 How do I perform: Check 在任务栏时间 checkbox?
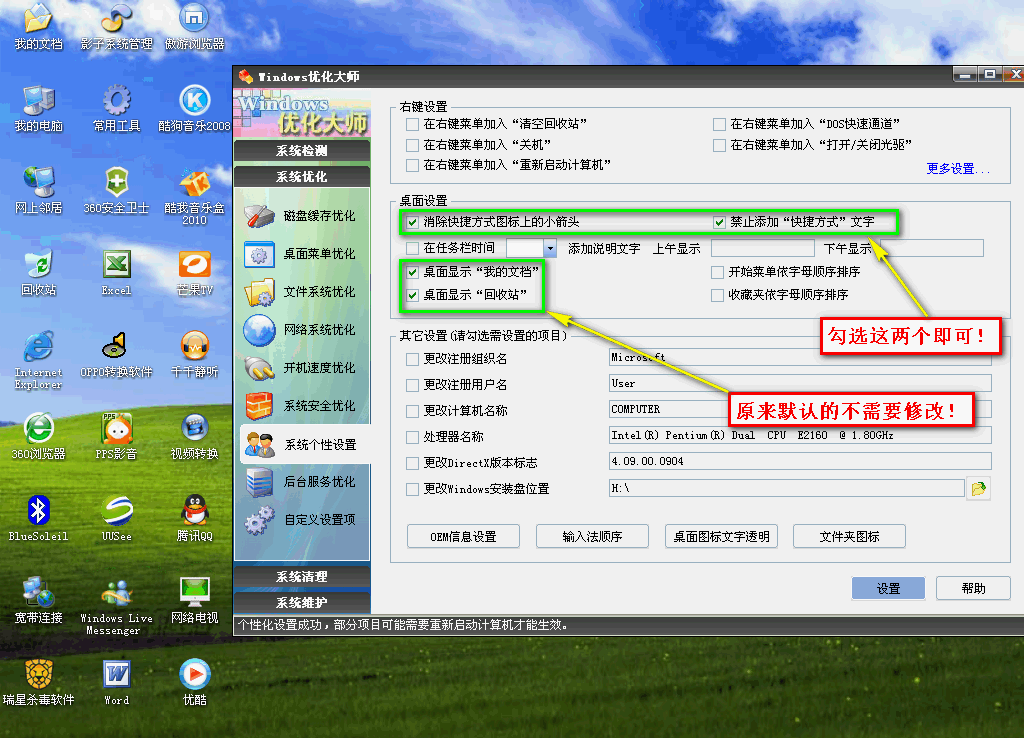point(412,248)
